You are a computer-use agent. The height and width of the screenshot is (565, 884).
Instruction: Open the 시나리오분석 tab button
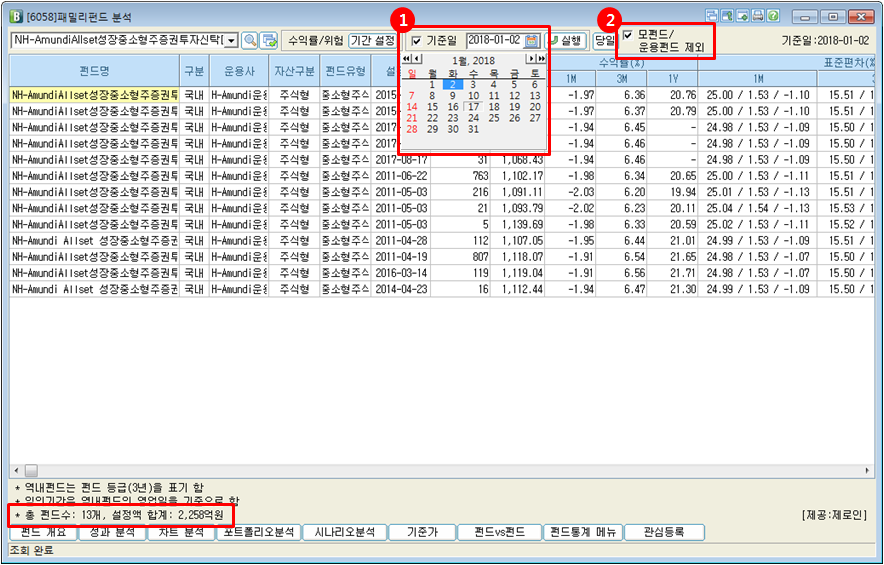344,532
